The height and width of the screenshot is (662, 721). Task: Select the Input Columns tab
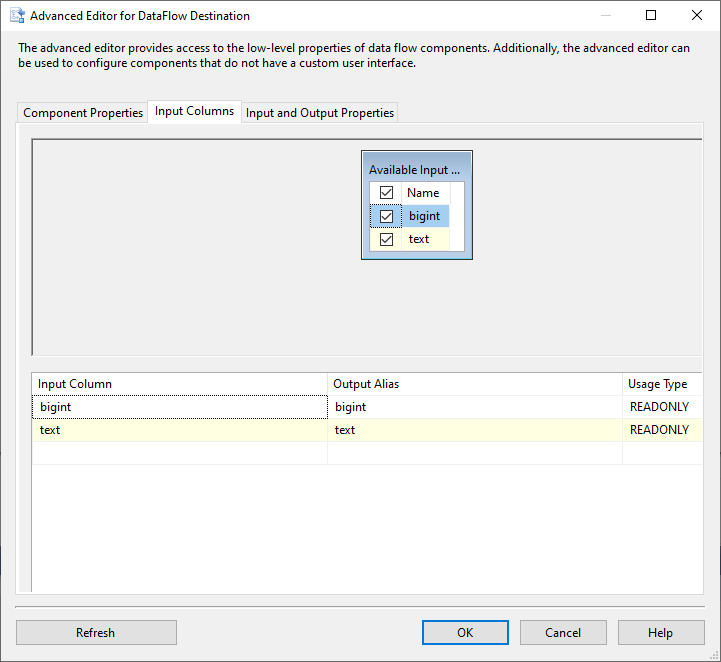194,112
